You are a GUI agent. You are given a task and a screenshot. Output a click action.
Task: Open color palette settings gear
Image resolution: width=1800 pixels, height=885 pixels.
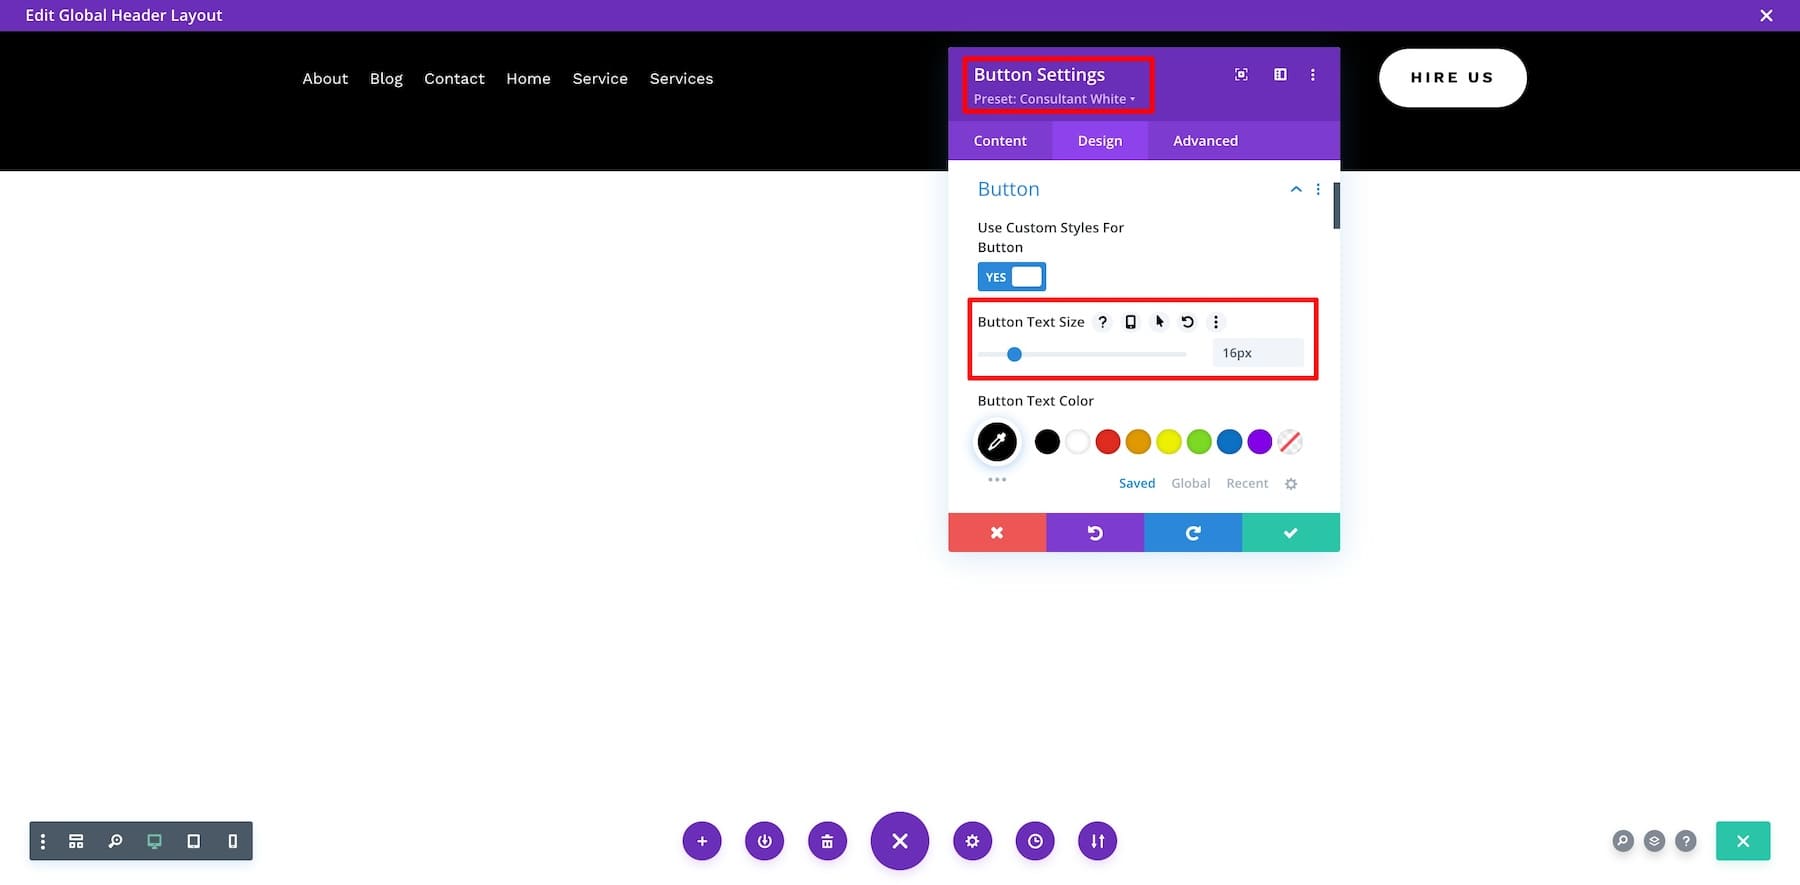(x=1291, y=484)
